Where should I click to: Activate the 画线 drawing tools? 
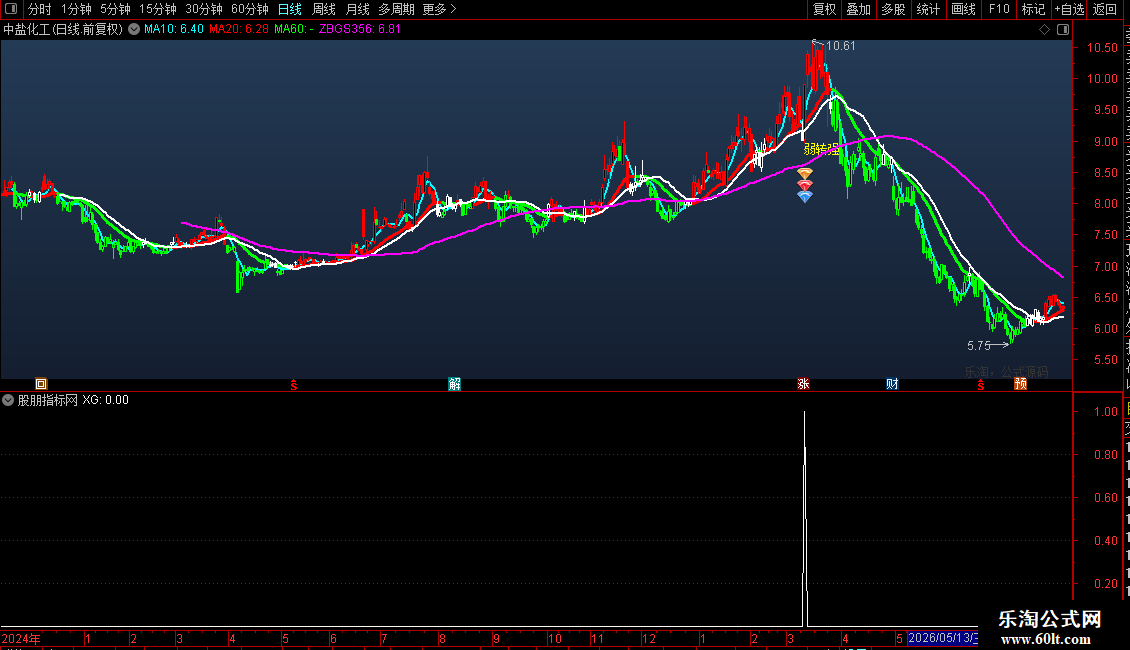964,9
